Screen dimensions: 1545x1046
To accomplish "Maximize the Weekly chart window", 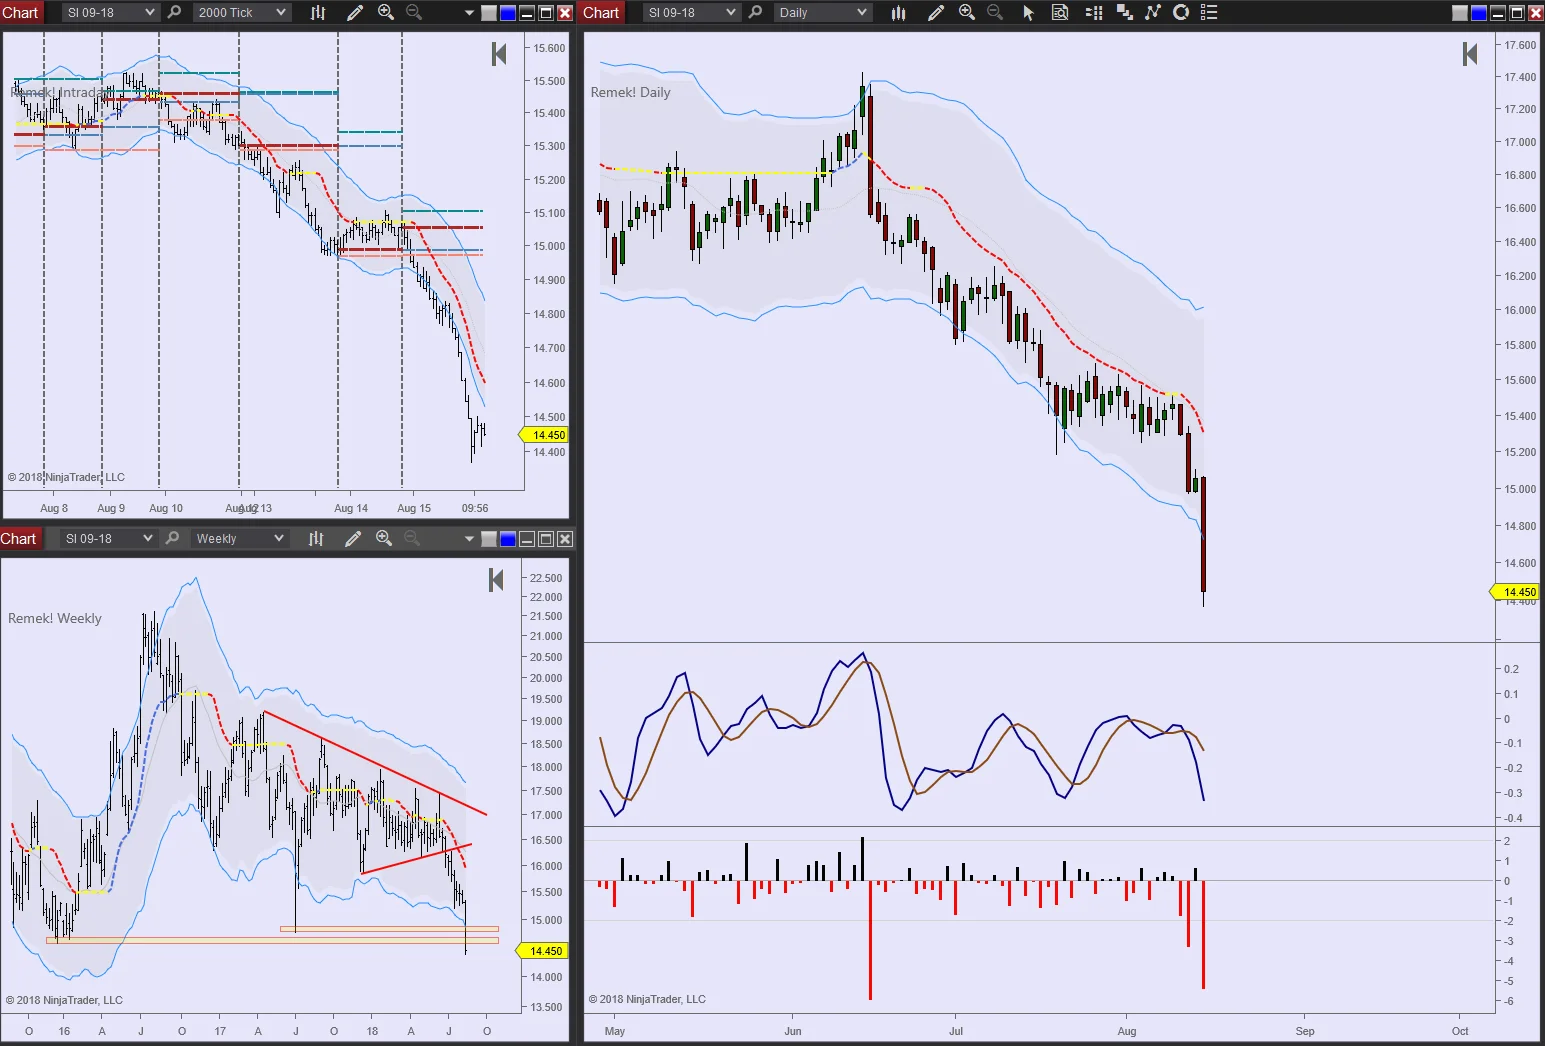I will point(546,539).
